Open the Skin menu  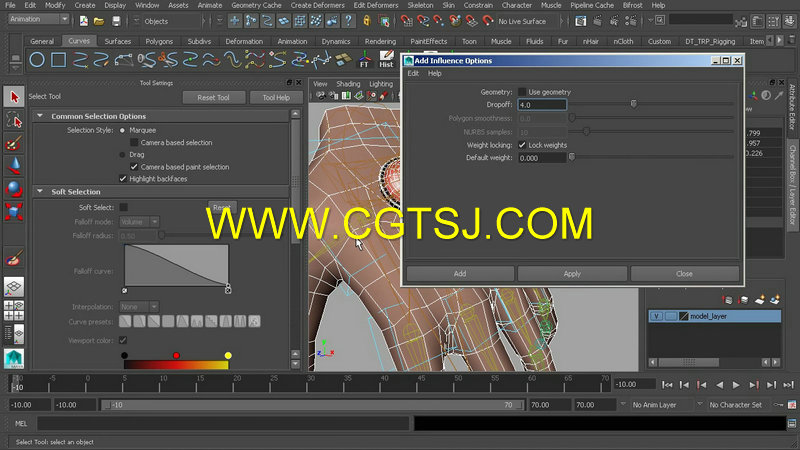(x=448, y=5)
